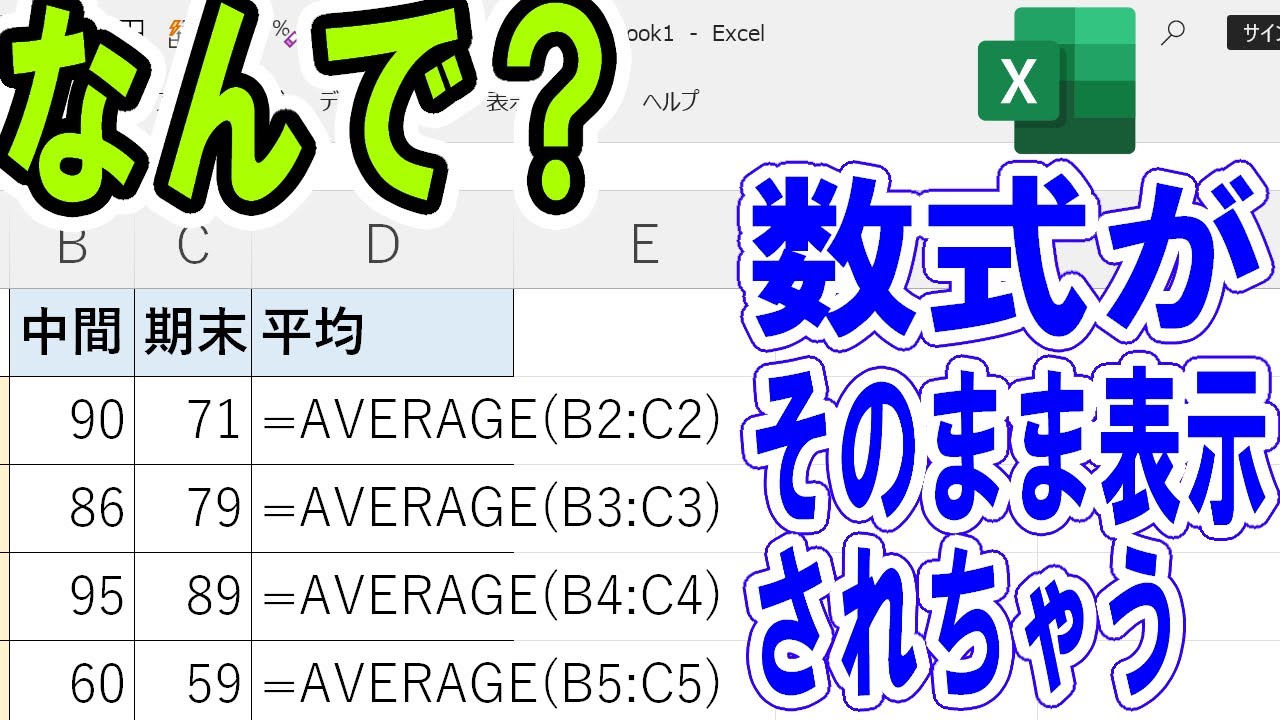
Task: Select column header B
Action: [x=72, y=246]
